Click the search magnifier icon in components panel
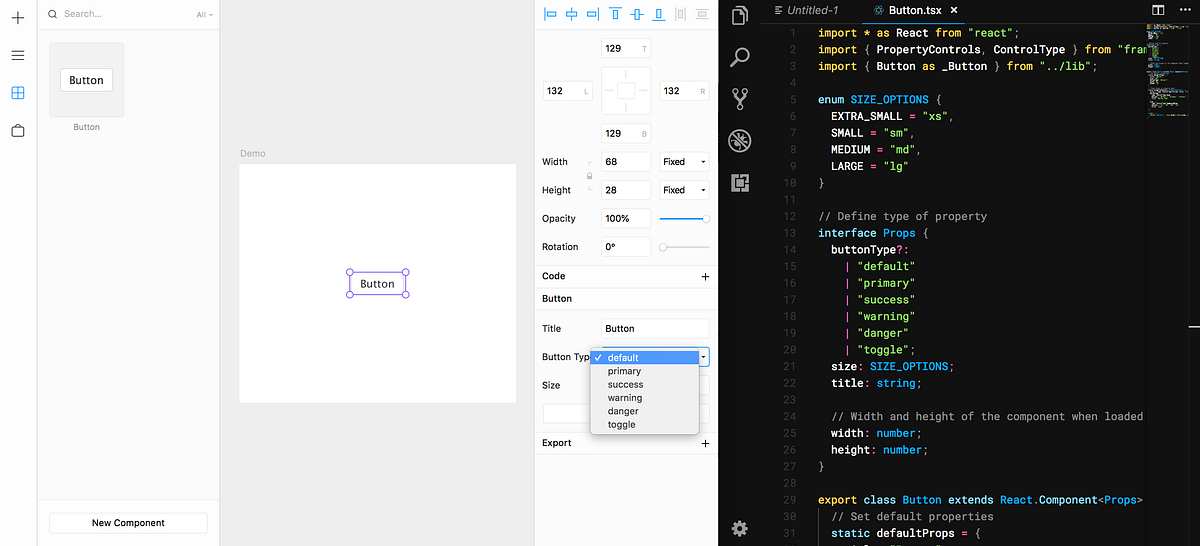This screenshot has width=1200, height=546. click(x=53, y=14)
